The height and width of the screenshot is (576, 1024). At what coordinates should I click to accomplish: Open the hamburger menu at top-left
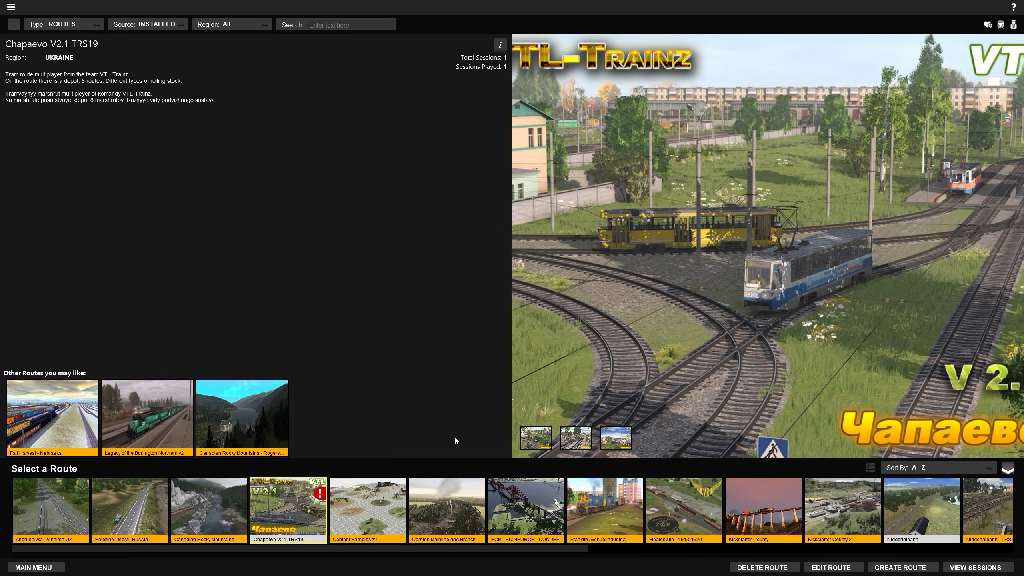tap(10, 7)
